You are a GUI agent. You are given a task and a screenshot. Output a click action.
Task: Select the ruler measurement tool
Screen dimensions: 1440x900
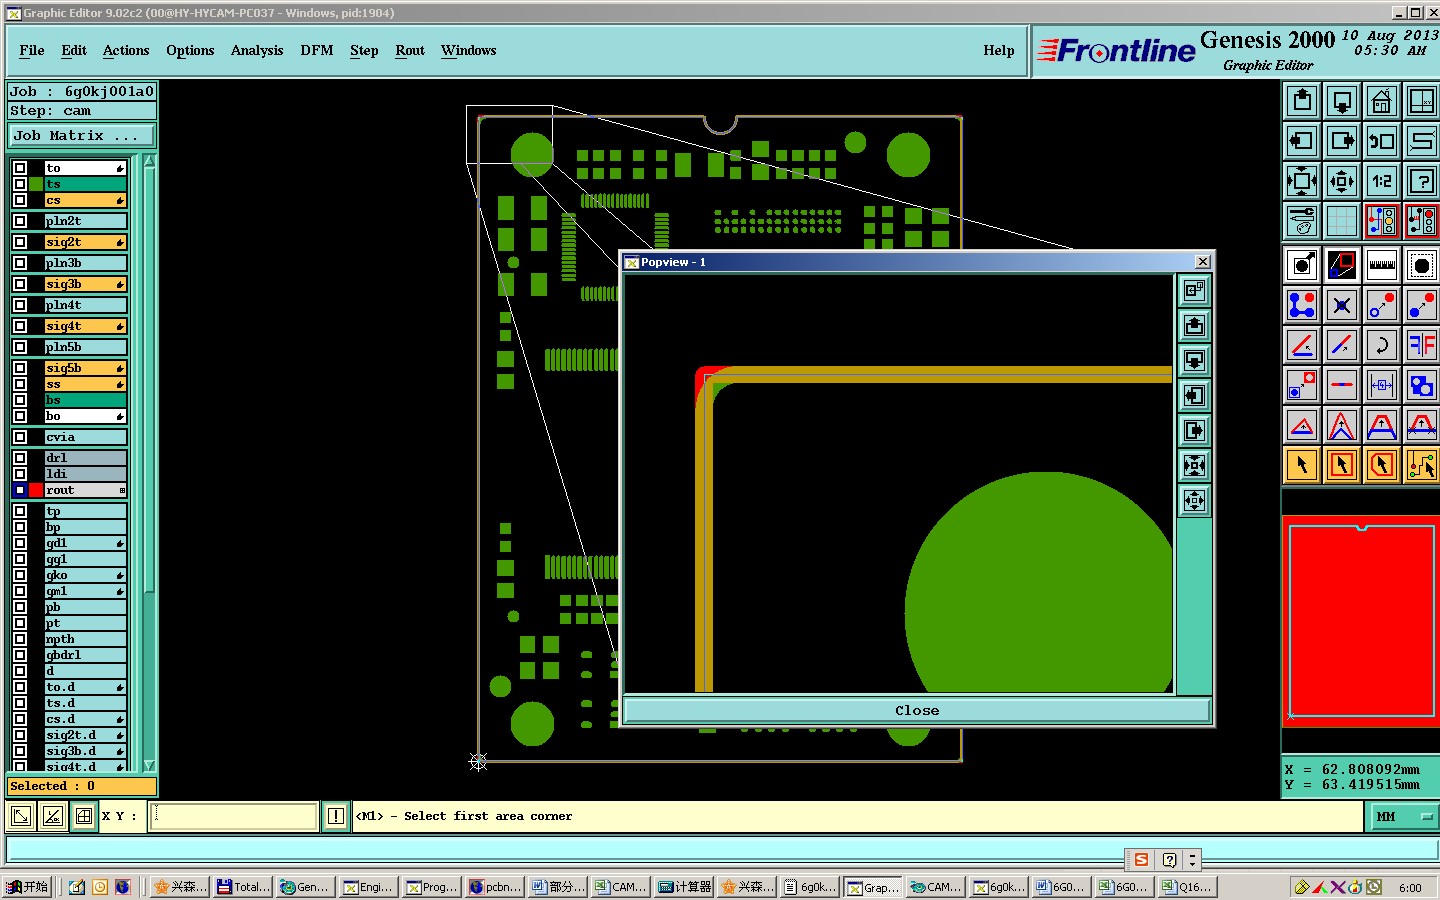click(1382, 265)
